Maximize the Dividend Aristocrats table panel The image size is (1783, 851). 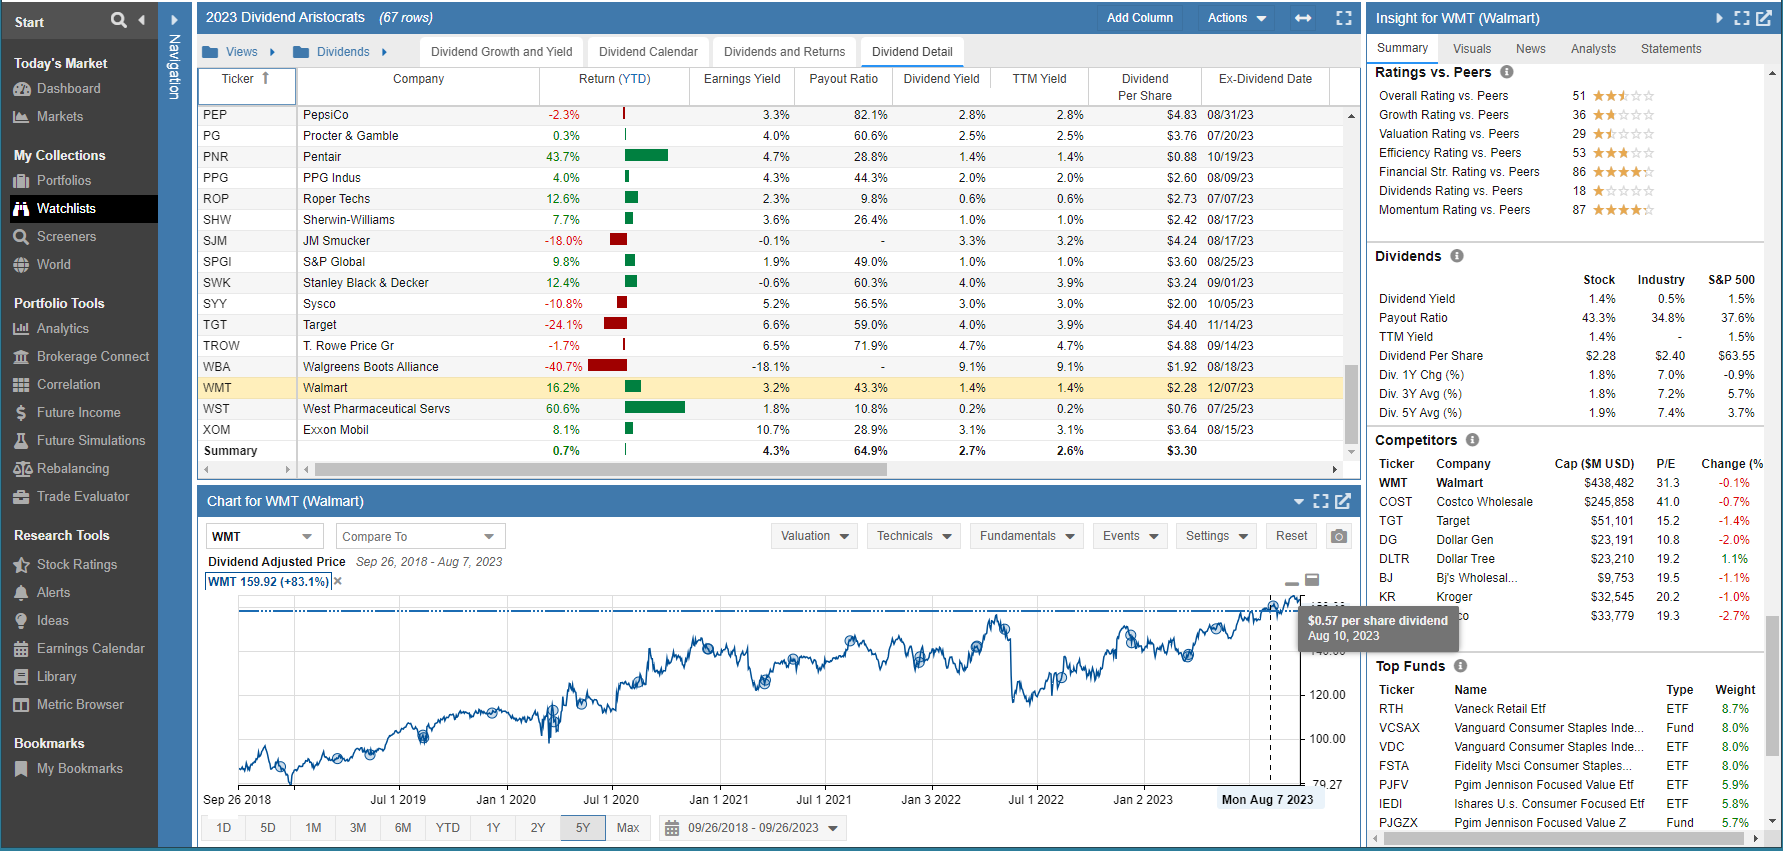[1344, 18]
